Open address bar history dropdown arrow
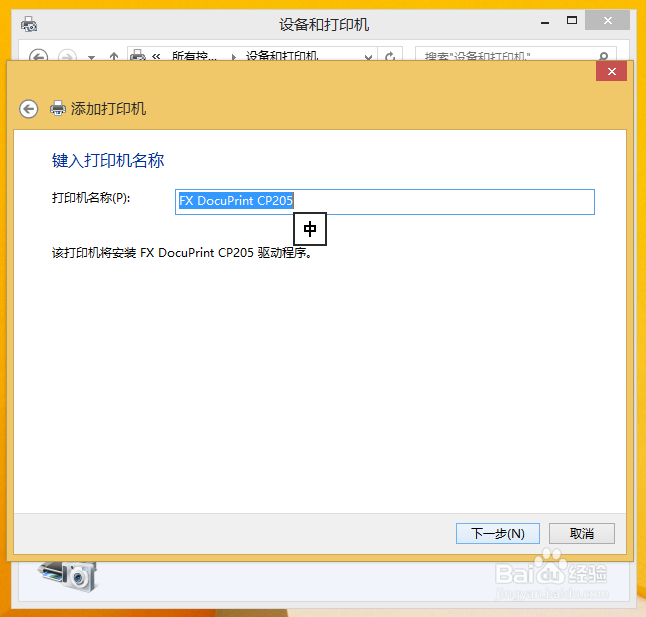The image size is (646, 617). [368, 57]
